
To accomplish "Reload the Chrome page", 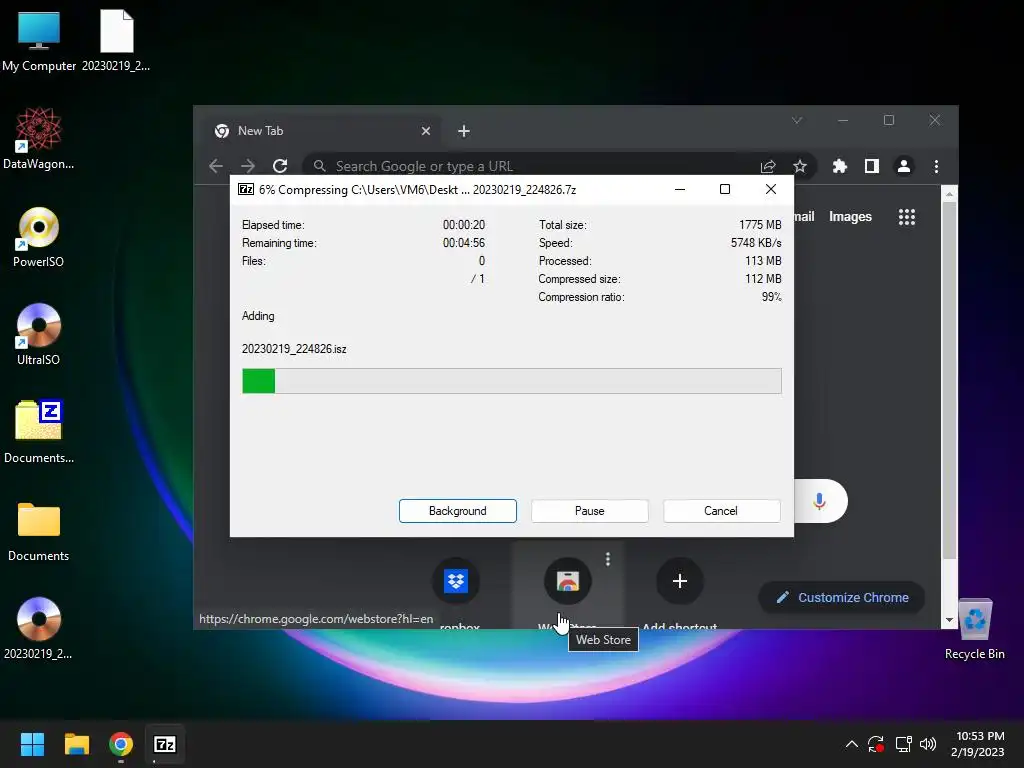I will point(280,166).
